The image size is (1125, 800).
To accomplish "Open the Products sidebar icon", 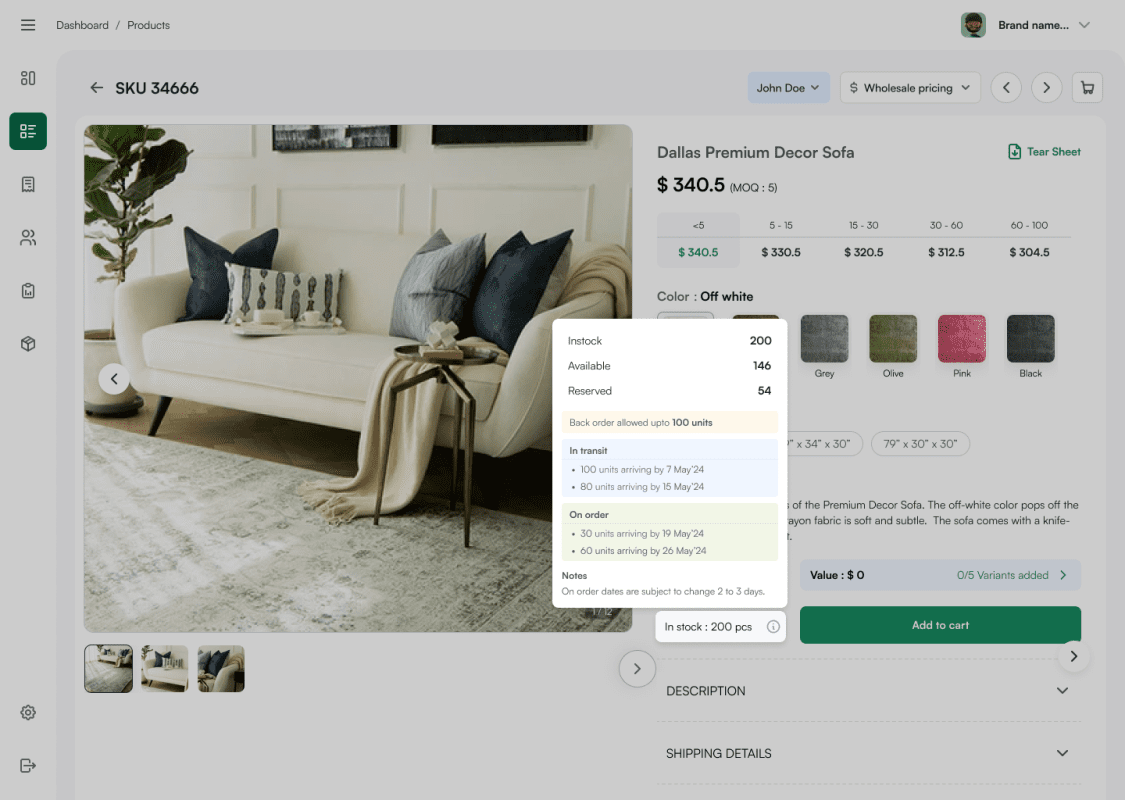I will pos(27,131).
